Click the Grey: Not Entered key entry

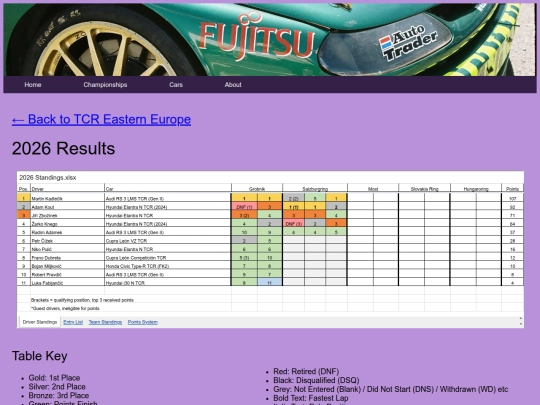(391, 390)
